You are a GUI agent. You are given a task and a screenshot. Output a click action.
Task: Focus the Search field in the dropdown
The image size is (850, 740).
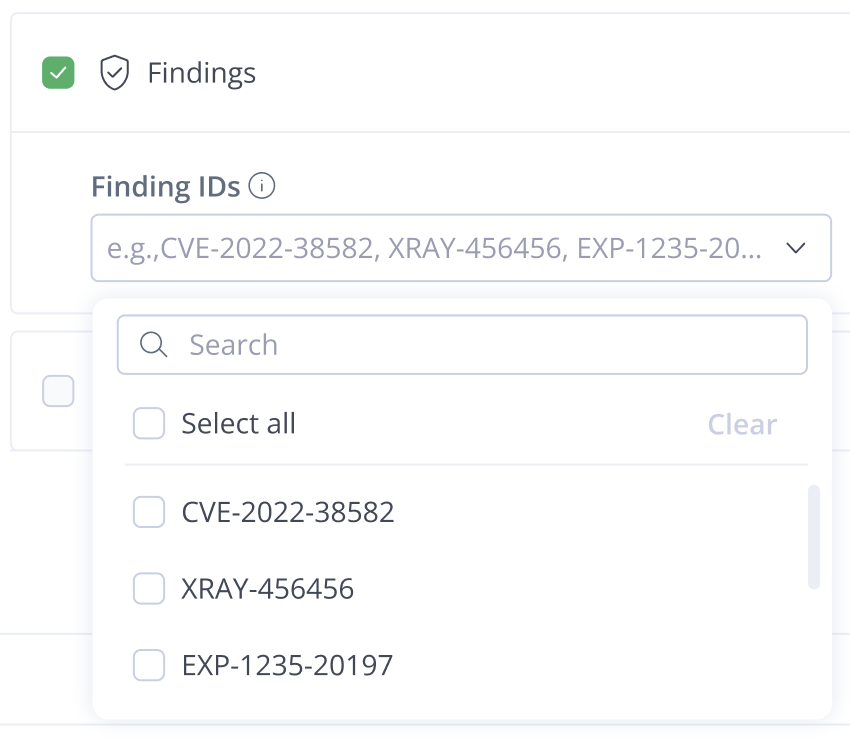point(462,345)
